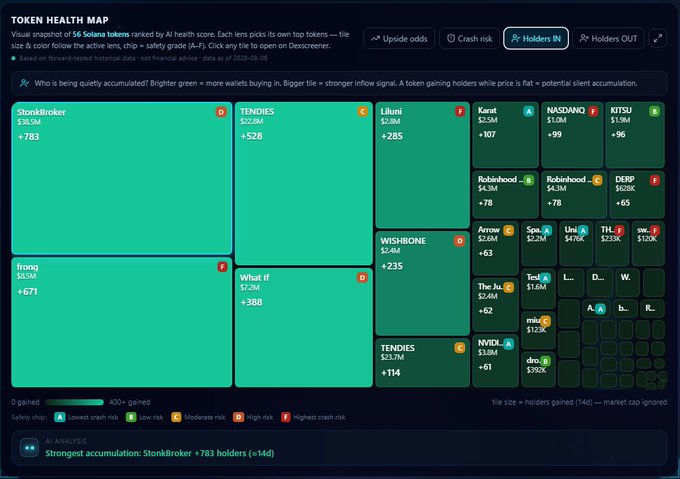Click the A grade chip on Karat
The height and width of the screenshot is (479, 680).
coord(529,111)
